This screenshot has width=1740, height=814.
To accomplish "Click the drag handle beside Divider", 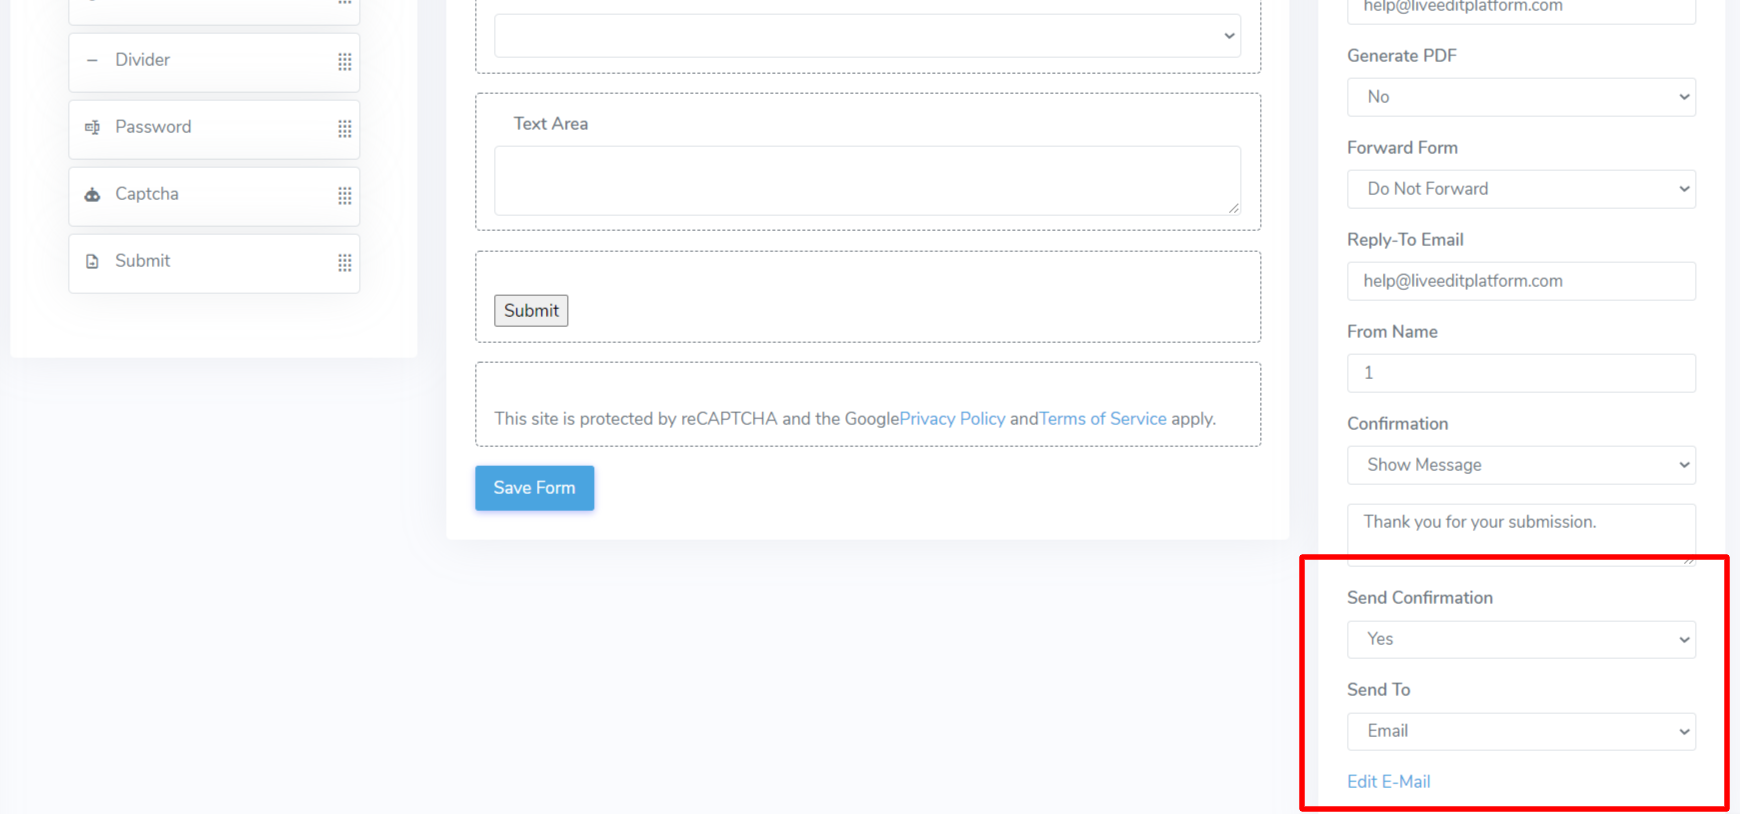I will tap(344, 62).
